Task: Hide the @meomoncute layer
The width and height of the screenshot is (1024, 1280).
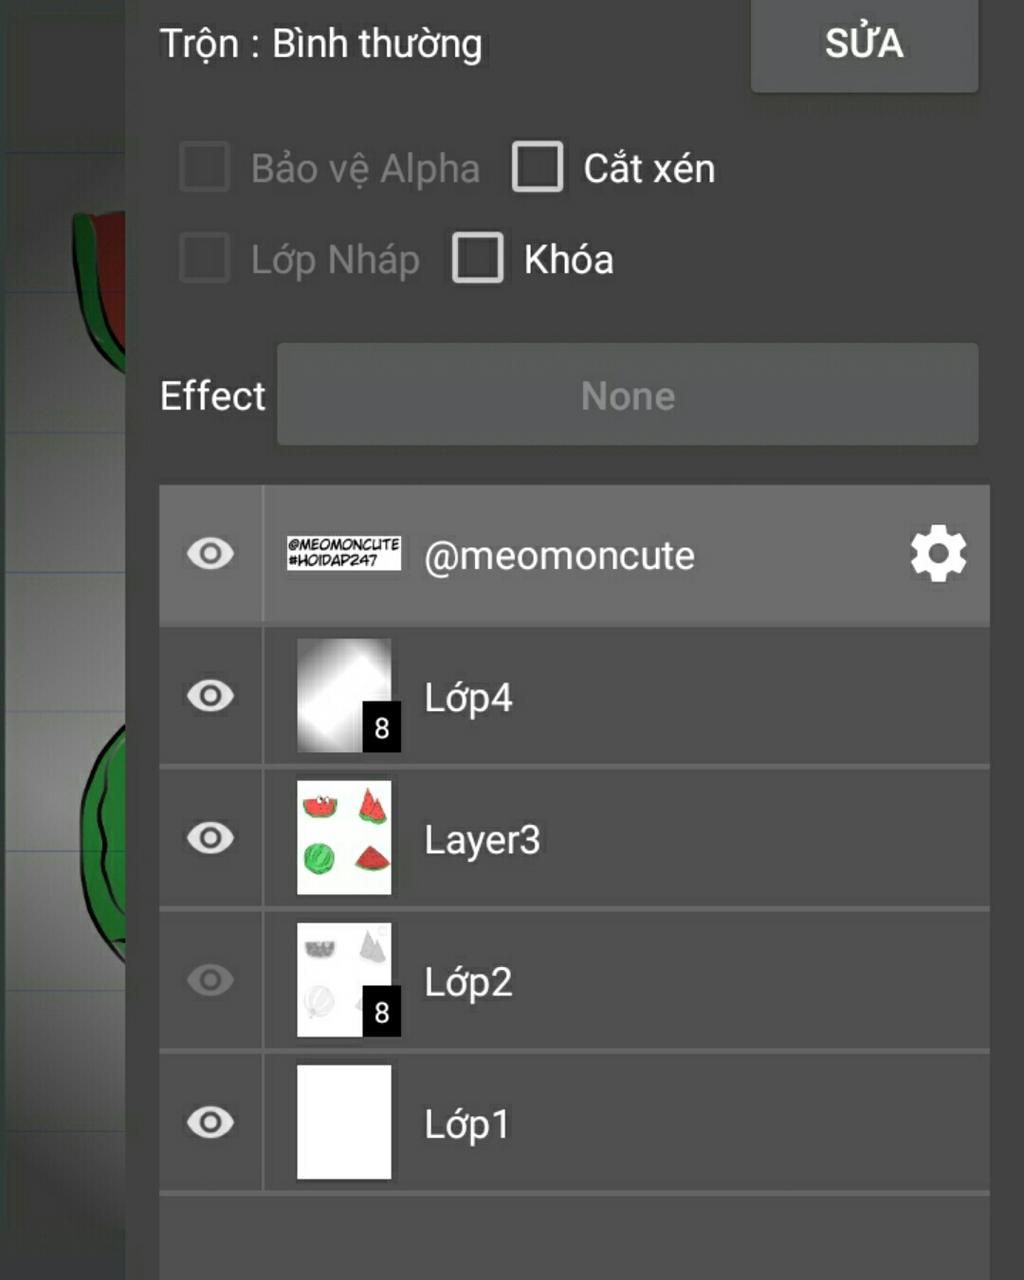Action: pyautogui.click(x=210, y=554)
